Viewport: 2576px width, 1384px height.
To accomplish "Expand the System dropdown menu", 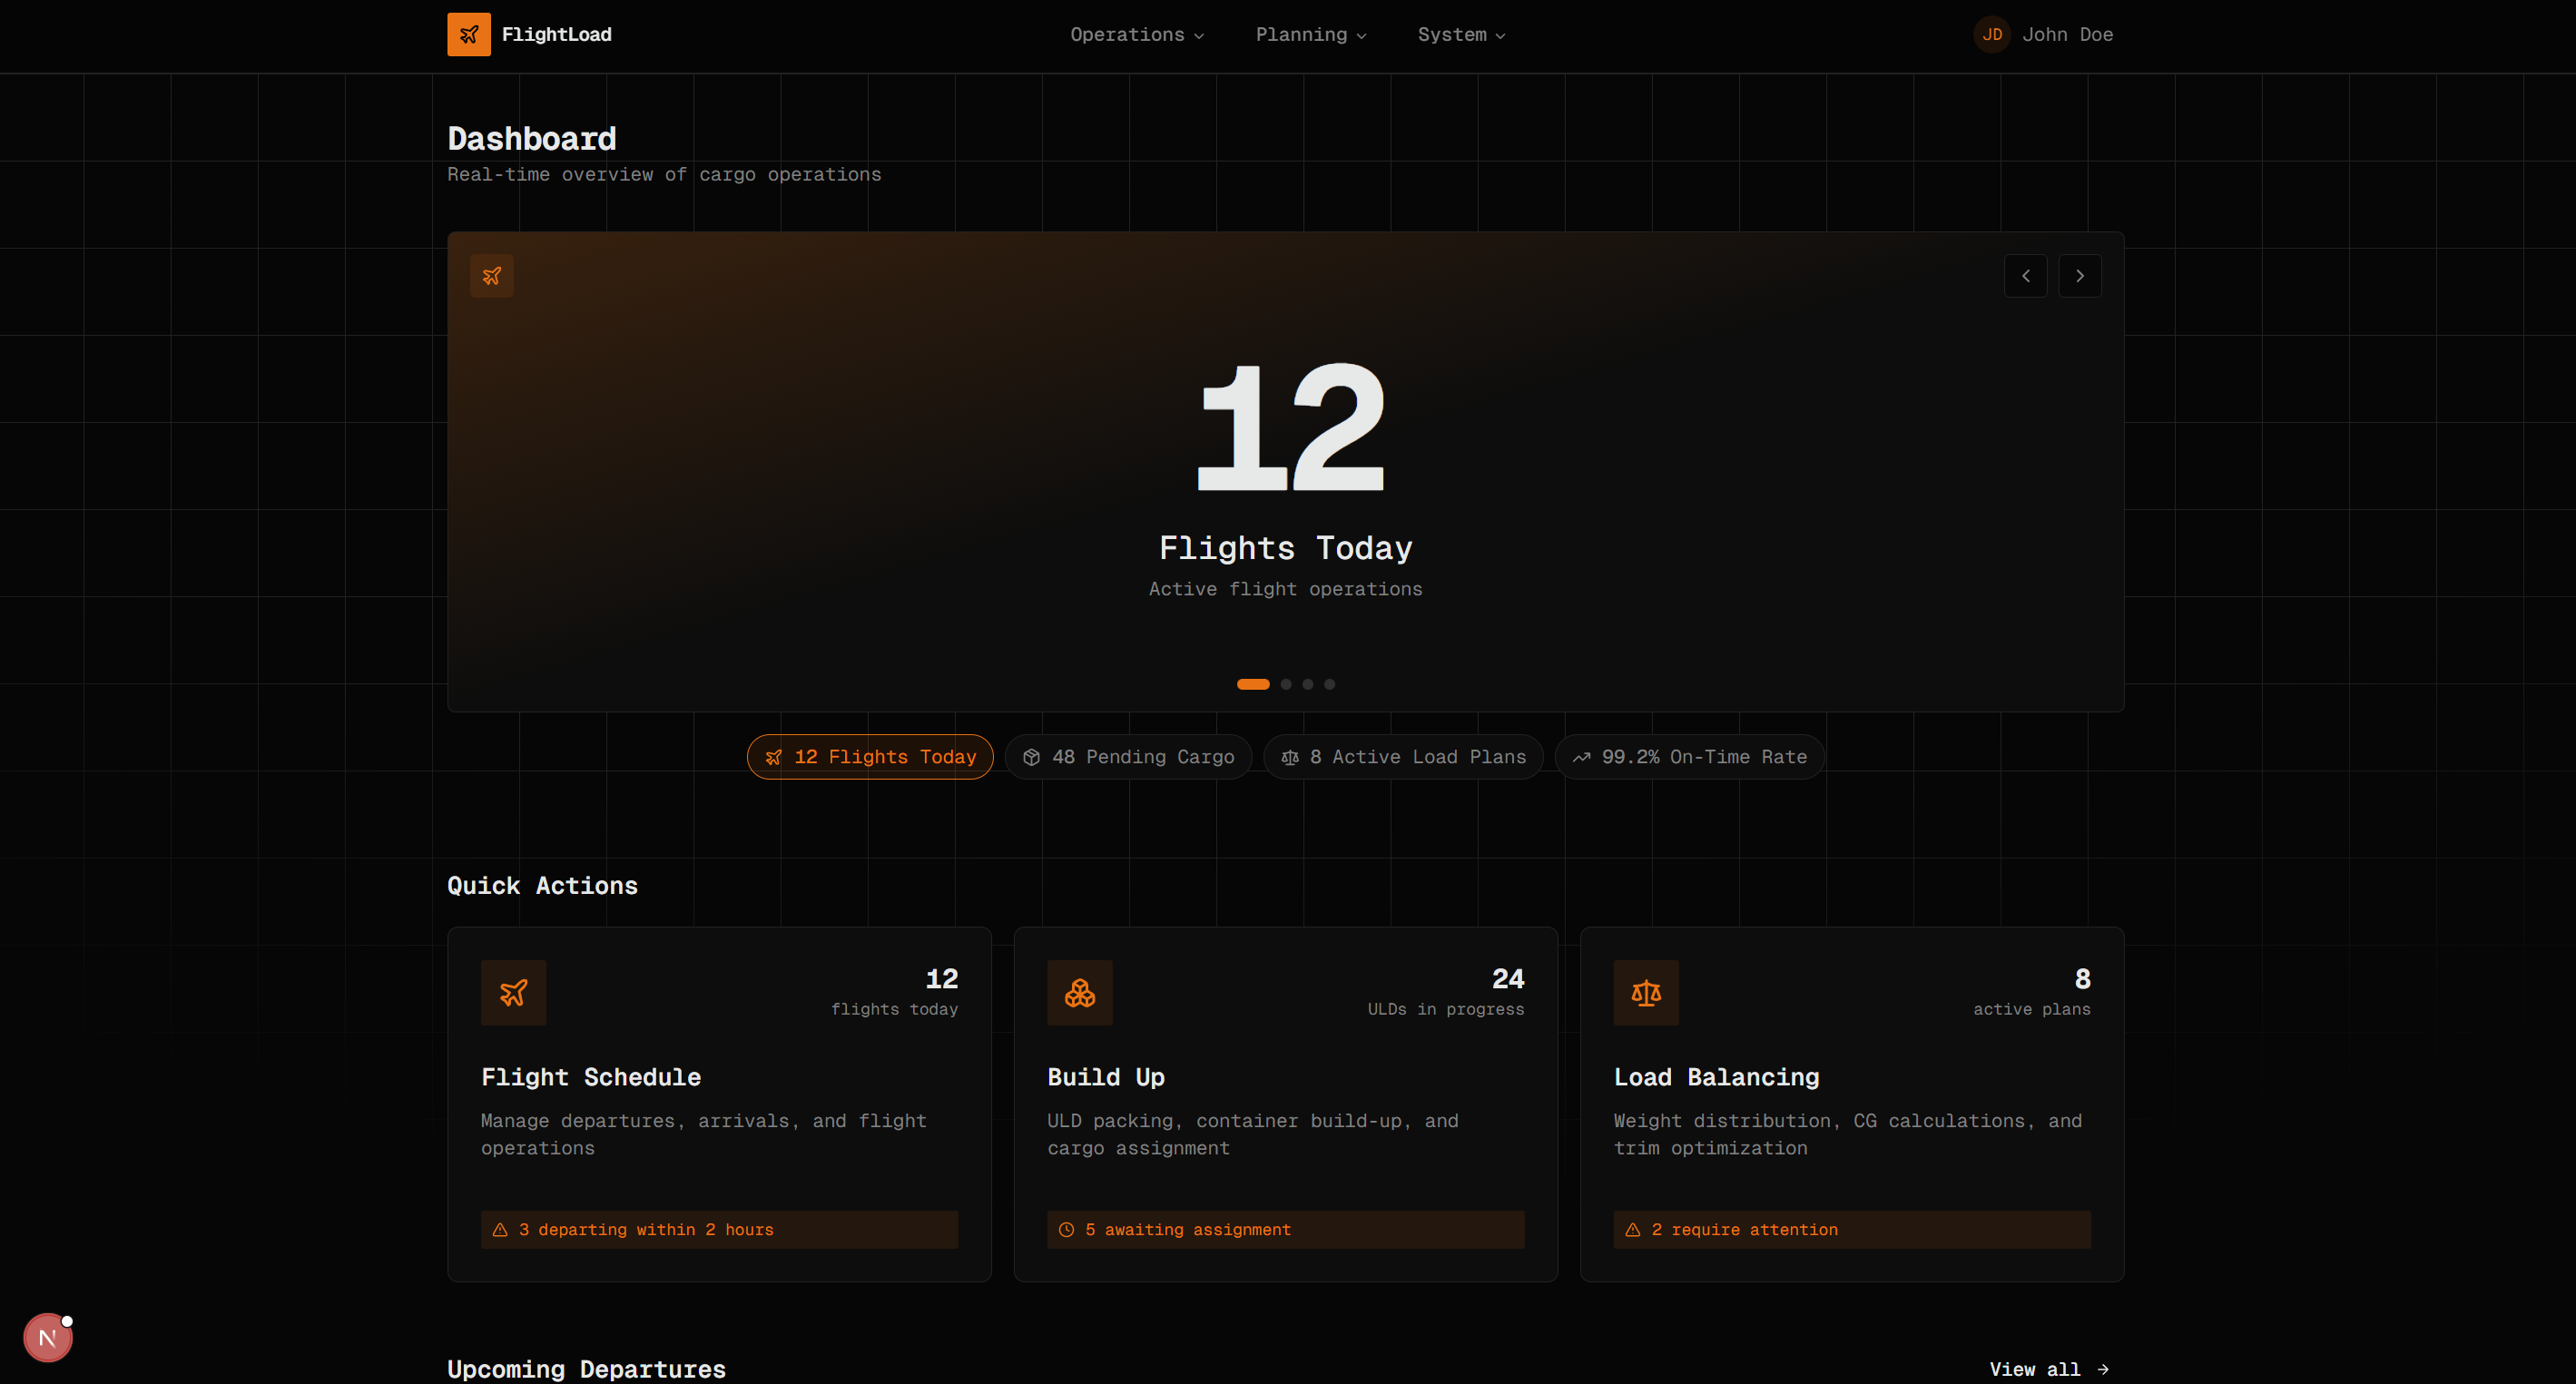I will click(1460, 34).
